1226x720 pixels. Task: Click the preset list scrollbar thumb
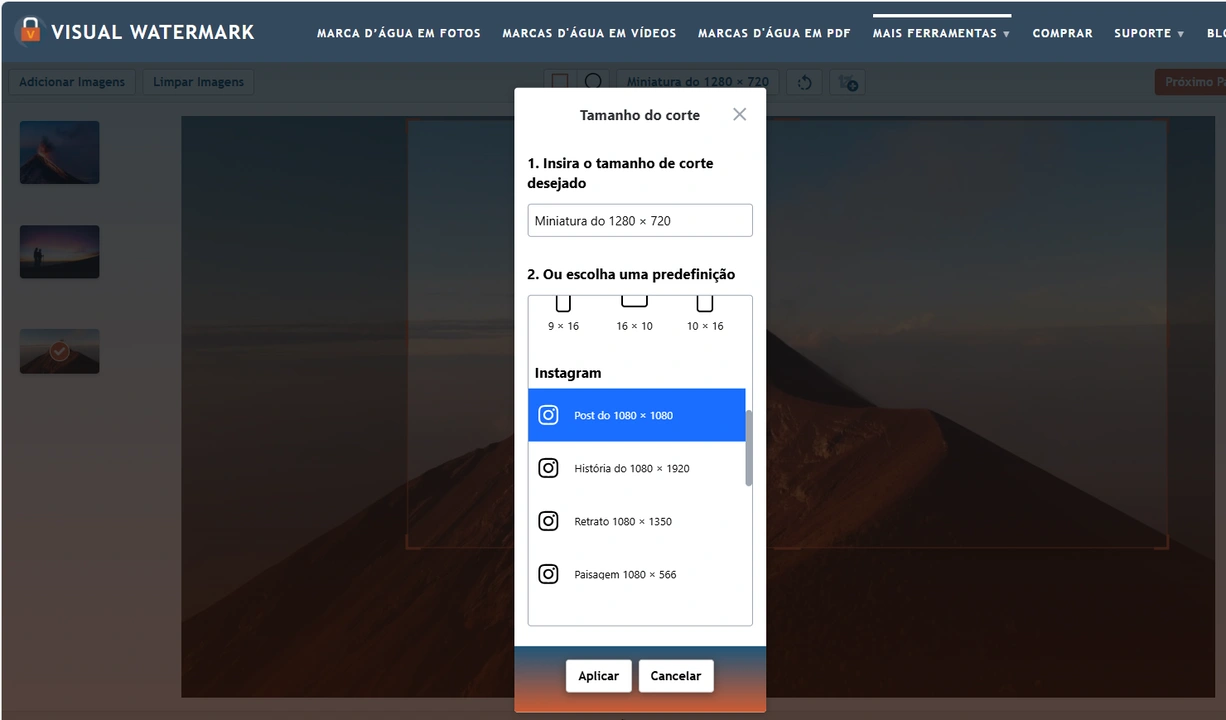(749, 448)
